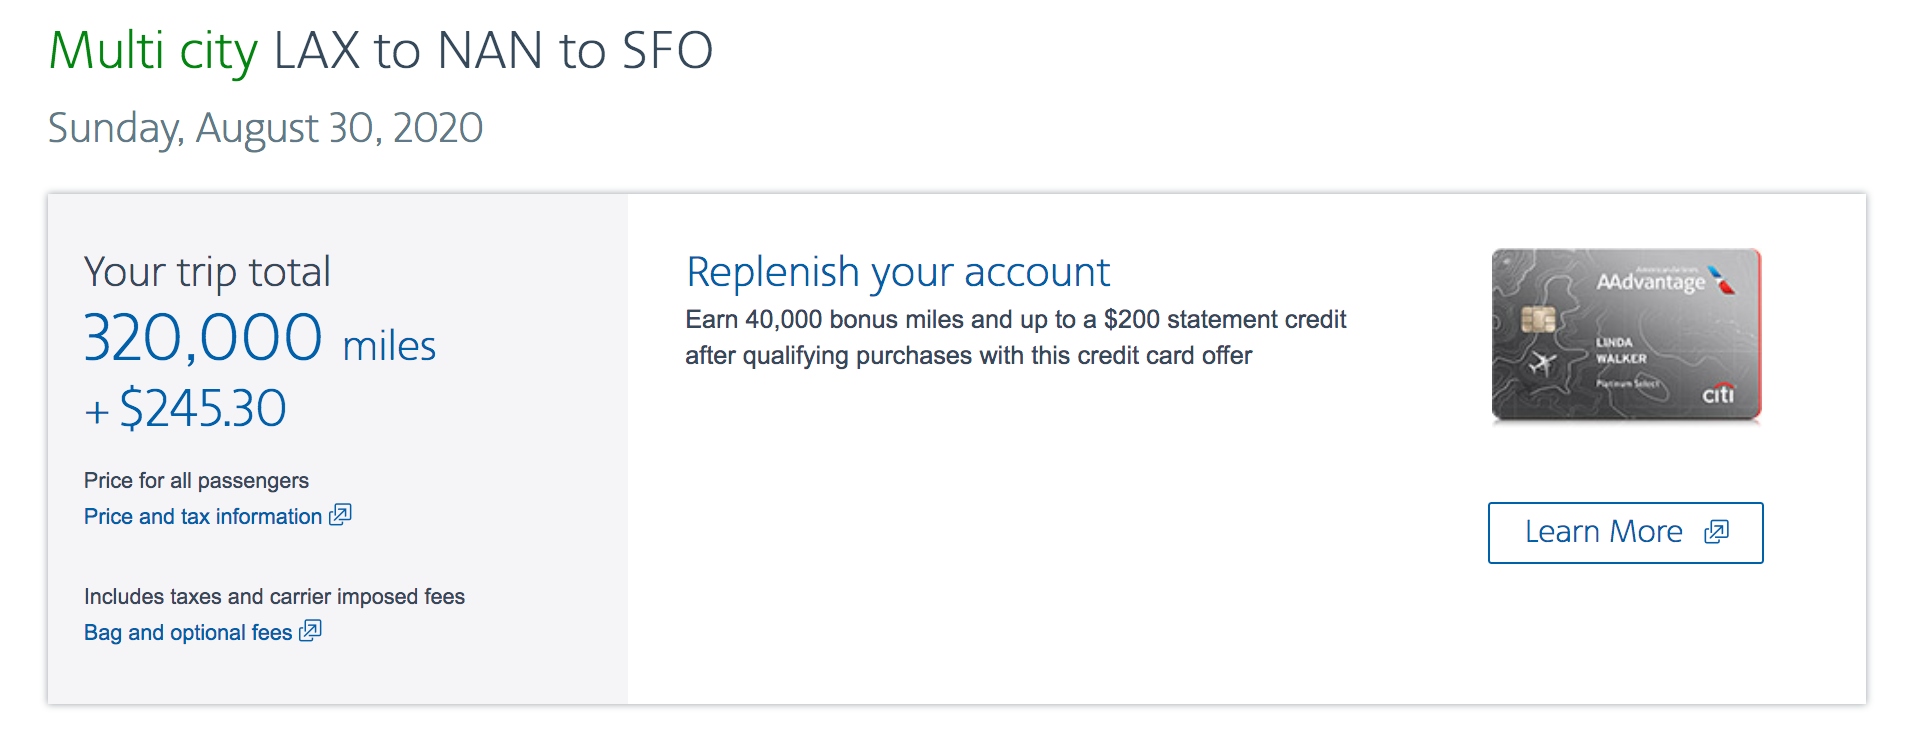Click external-link icon beside Bag and optional fees
The height and width of the screenshot is (740, 1906).
tap(311, 631)
